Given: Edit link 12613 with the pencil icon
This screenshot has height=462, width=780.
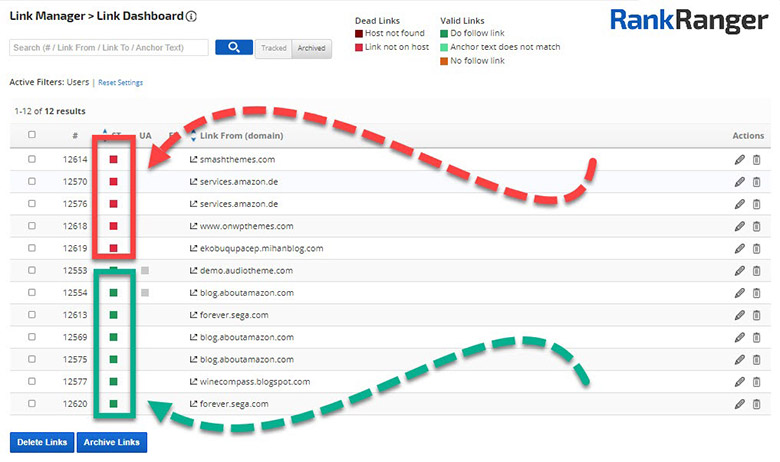Looking at the screenshot, I should pyautogui.click(x=740, y=315).
